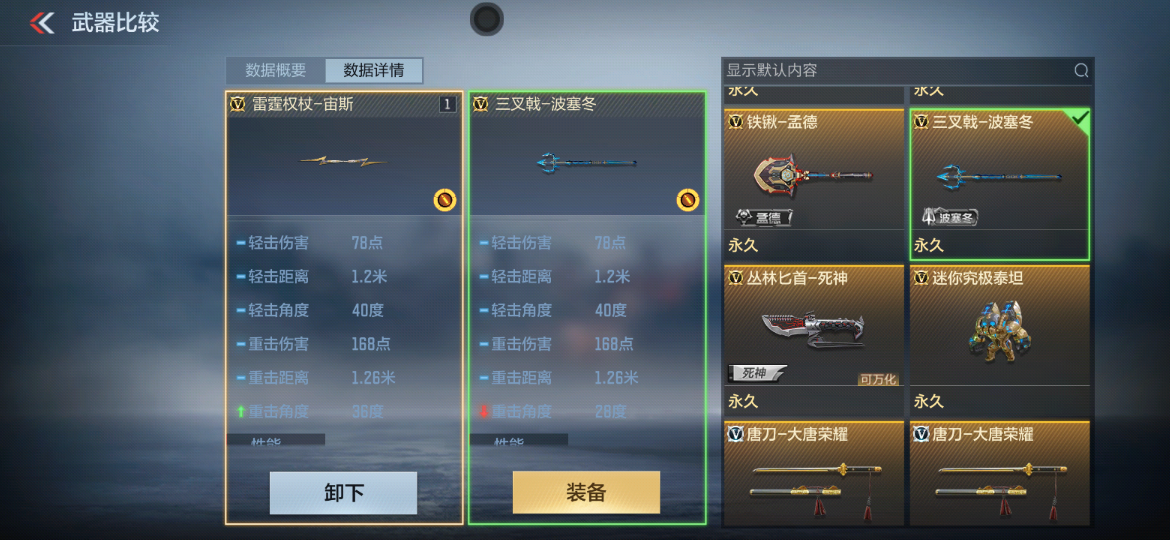Expand the 性能 section under 雷霆权杖
The width and height of the screenshot is (1170, 540).
click(276, 439)
